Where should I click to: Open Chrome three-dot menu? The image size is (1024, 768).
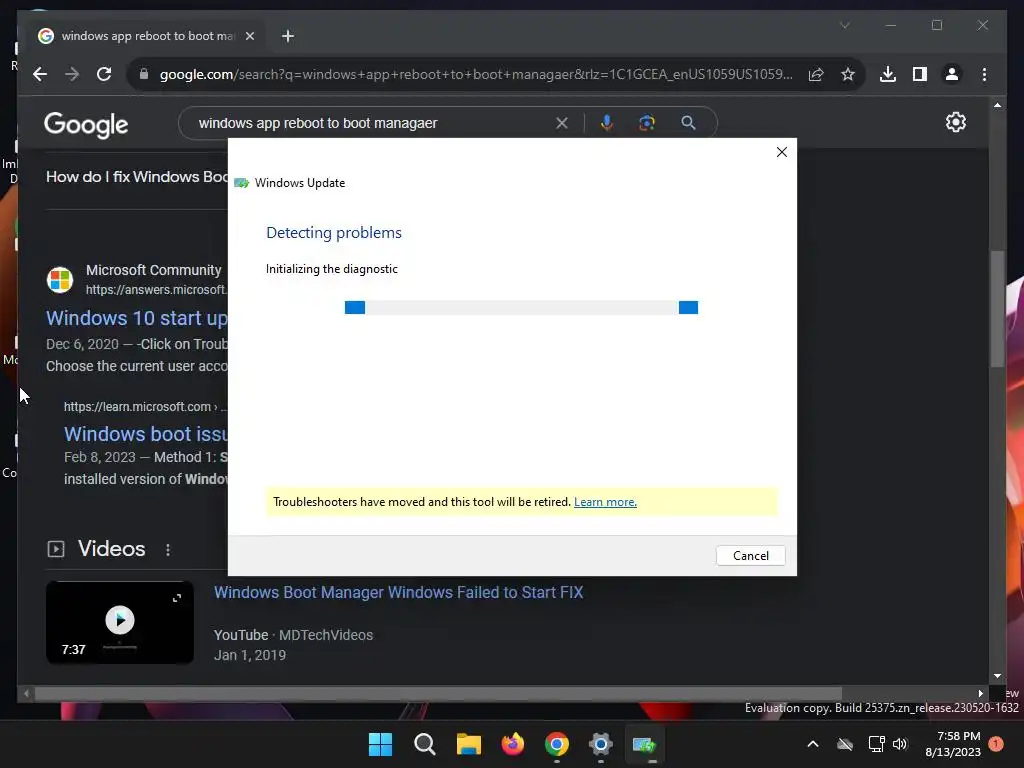click(x=984, y=74)
